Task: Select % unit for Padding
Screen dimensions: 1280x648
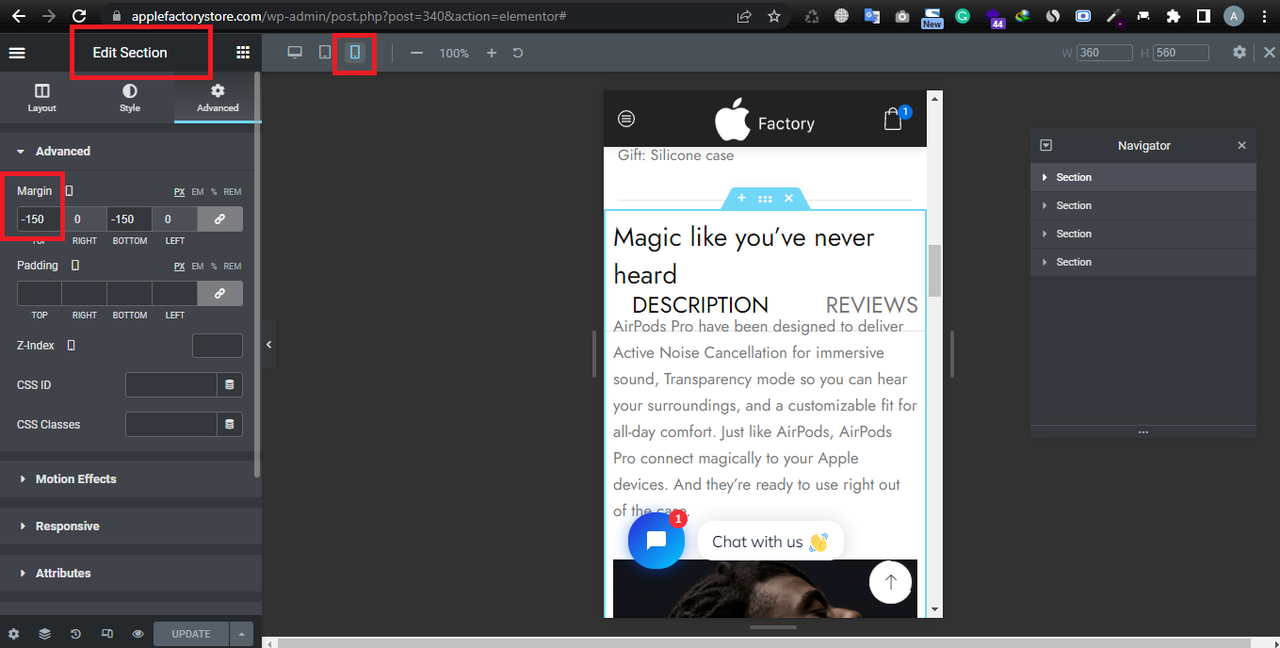Action: pos(214,266)
